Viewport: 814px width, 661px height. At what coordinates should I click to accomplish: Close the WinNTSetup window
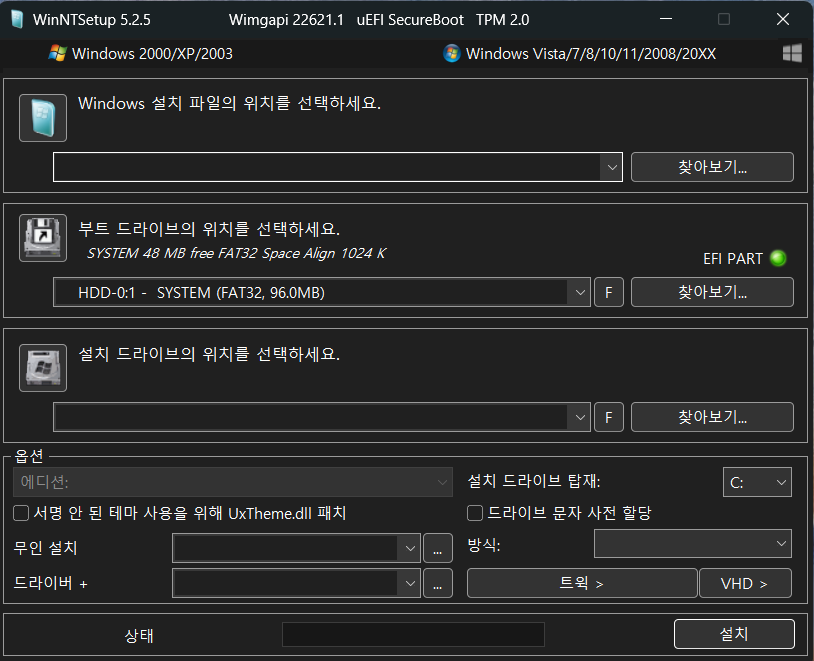click(x=783, y=19)
